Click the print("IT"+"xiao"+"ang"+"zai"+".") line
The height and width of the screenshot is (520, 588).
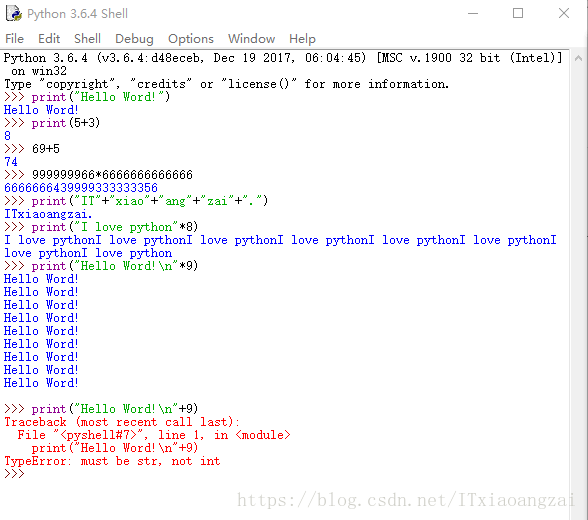[150, 201]
